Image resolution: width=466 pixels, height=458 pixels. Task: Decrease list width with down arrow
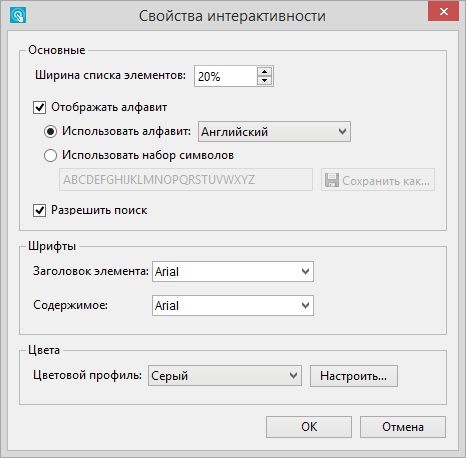[265, 80]
